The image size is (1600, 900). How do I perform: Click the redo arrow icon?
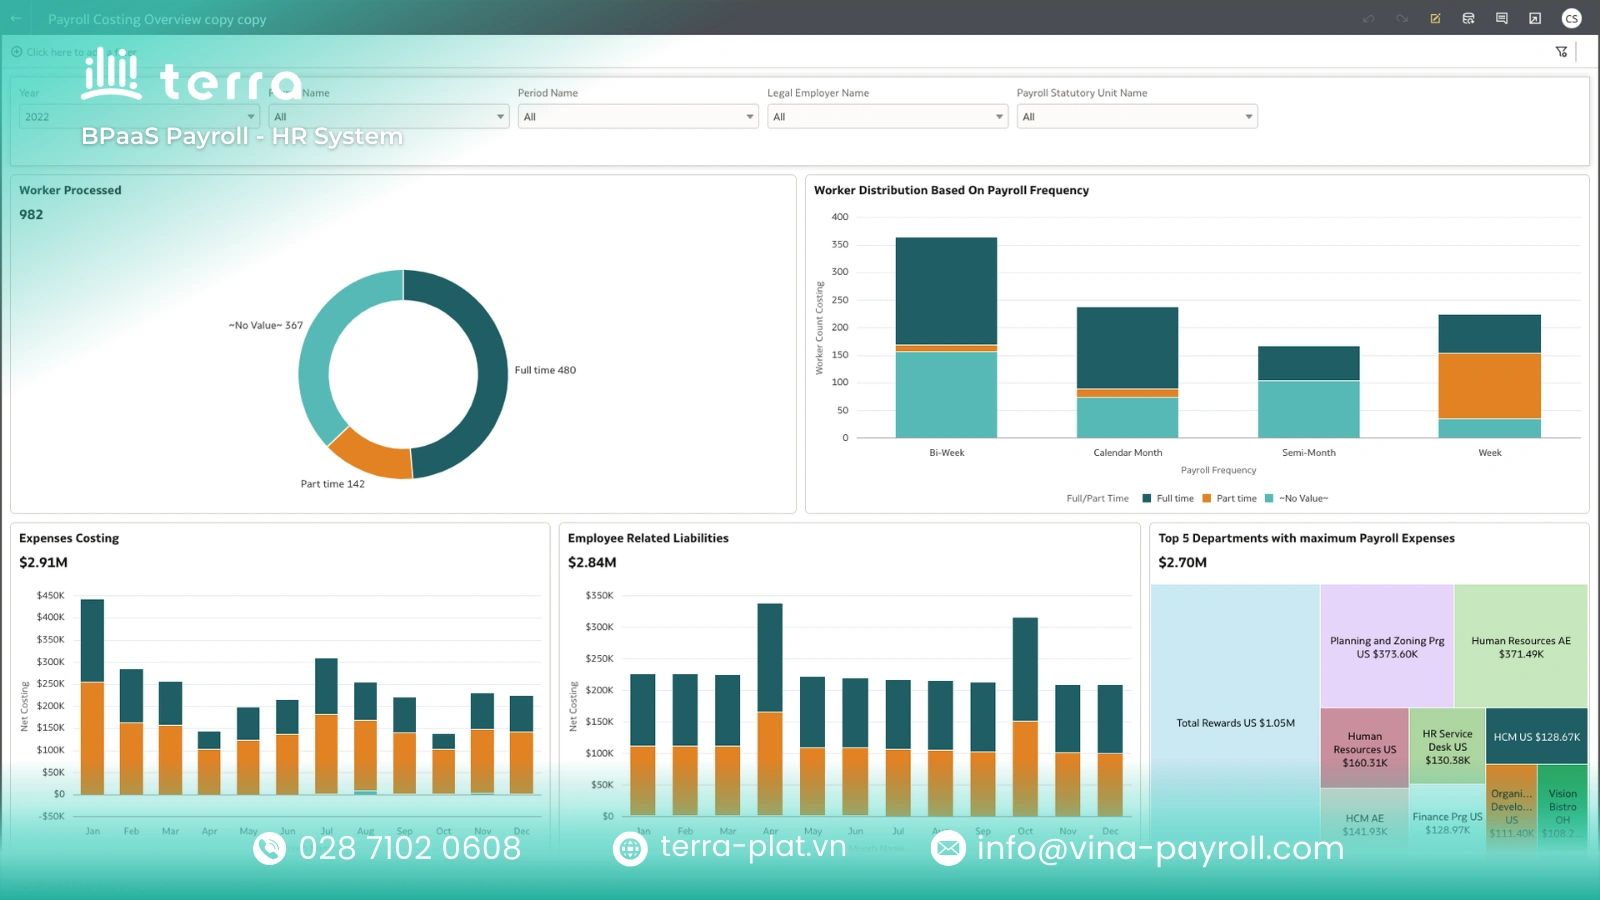coord(1402,18)
